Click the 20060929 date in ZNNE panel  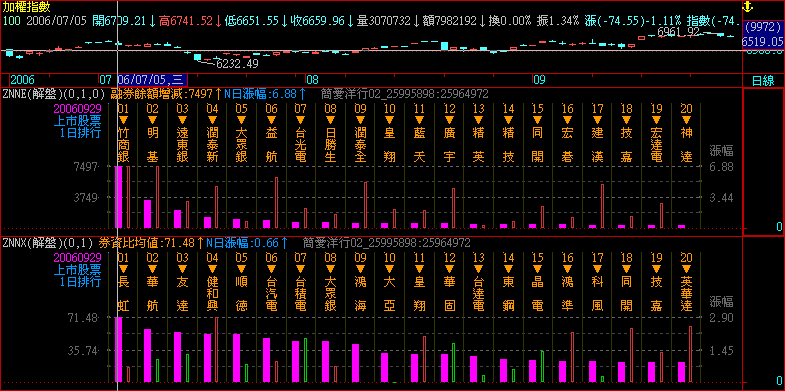pos(77,109)
